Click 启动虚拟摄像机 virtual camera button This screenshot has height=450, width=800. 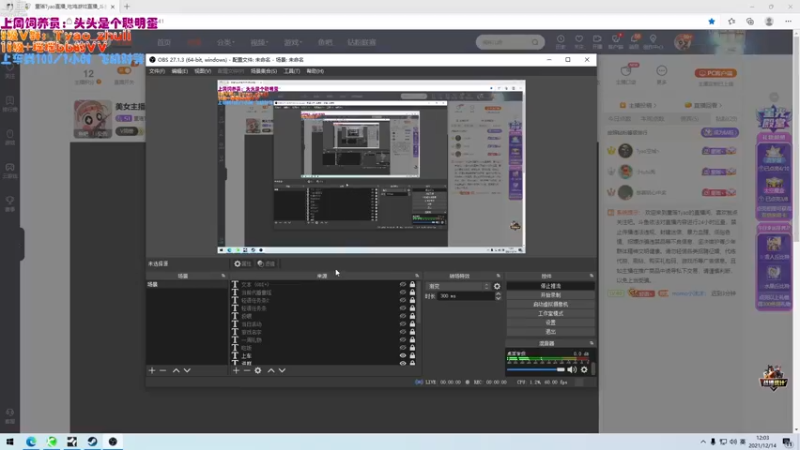click(x=551, y=304)
